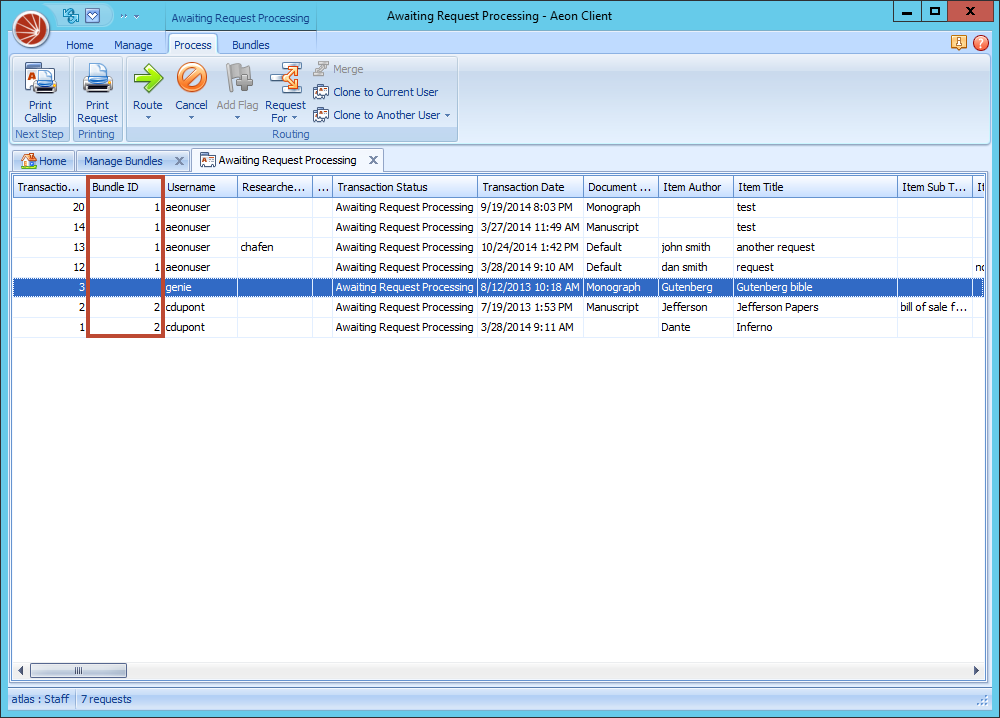This screenshot has width=1000, height=718.
Task: Select the Add Flag icon
Action: [x=237, y=78]
